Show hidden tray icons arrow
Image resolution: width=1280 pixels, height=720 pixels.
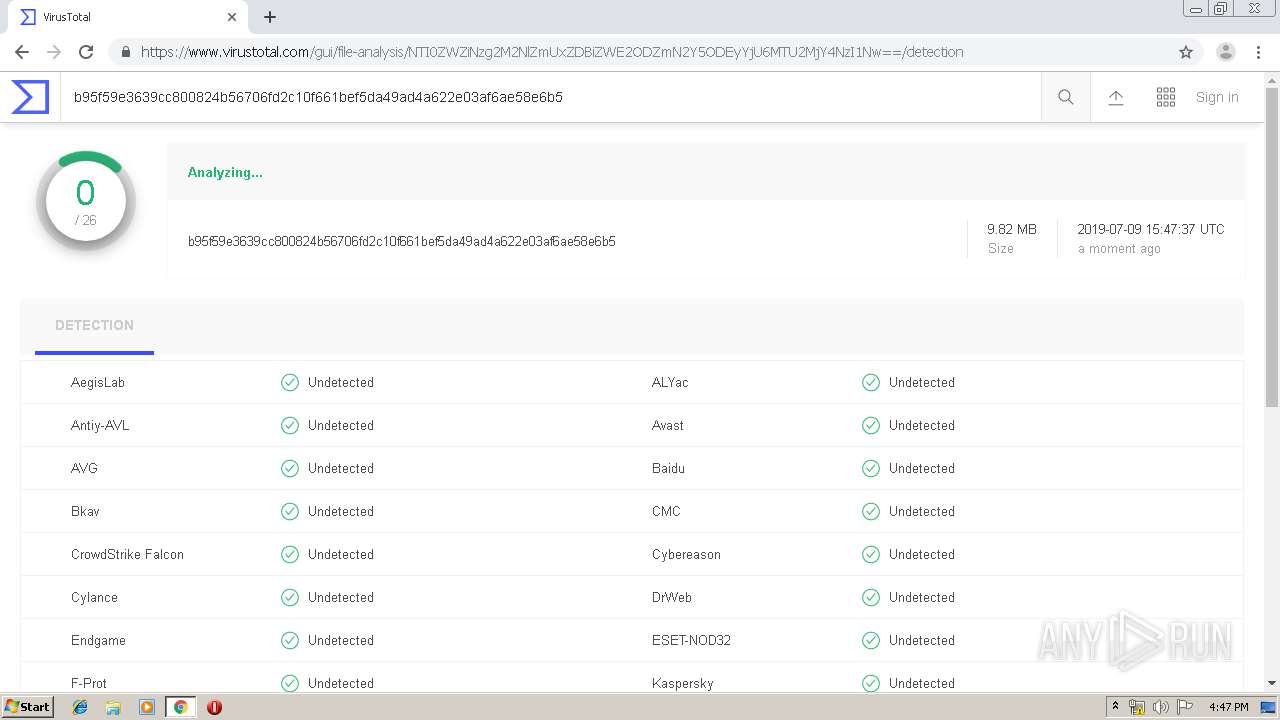(x=1115, y=707)
